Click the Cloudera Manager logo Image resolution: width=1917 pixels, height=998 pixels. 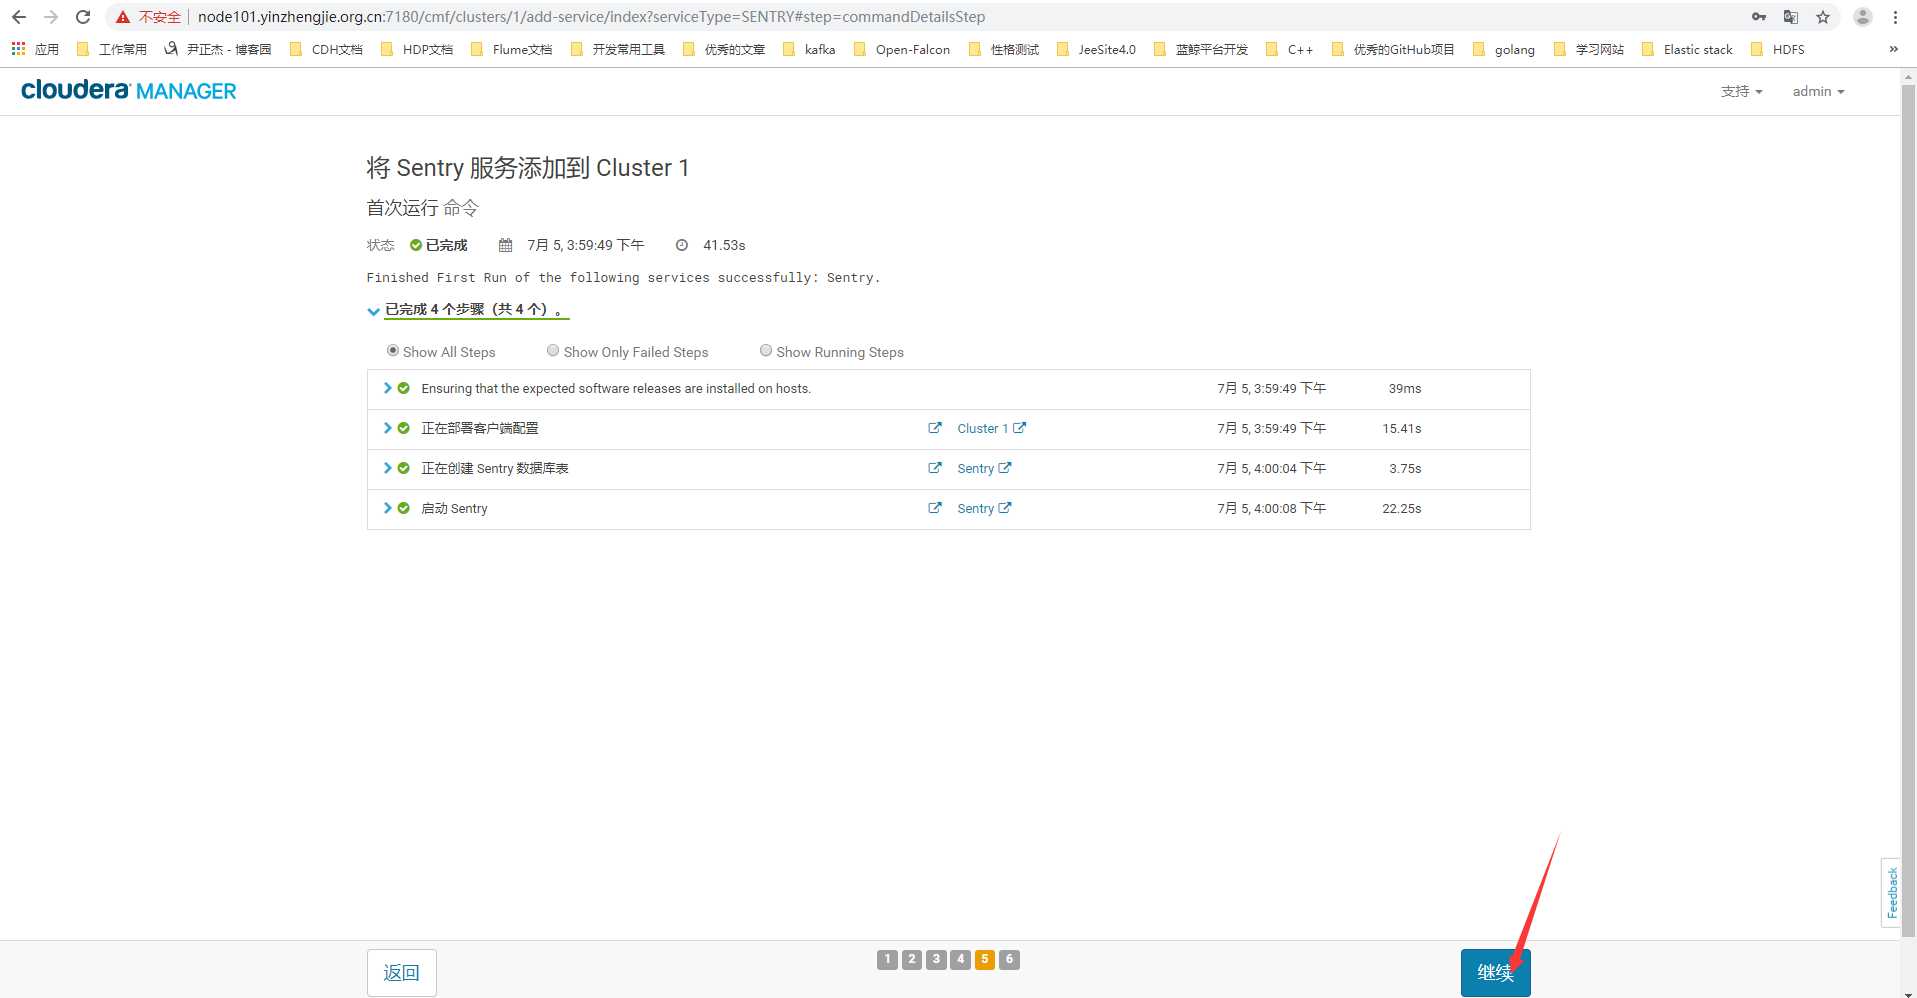[129, 90]
